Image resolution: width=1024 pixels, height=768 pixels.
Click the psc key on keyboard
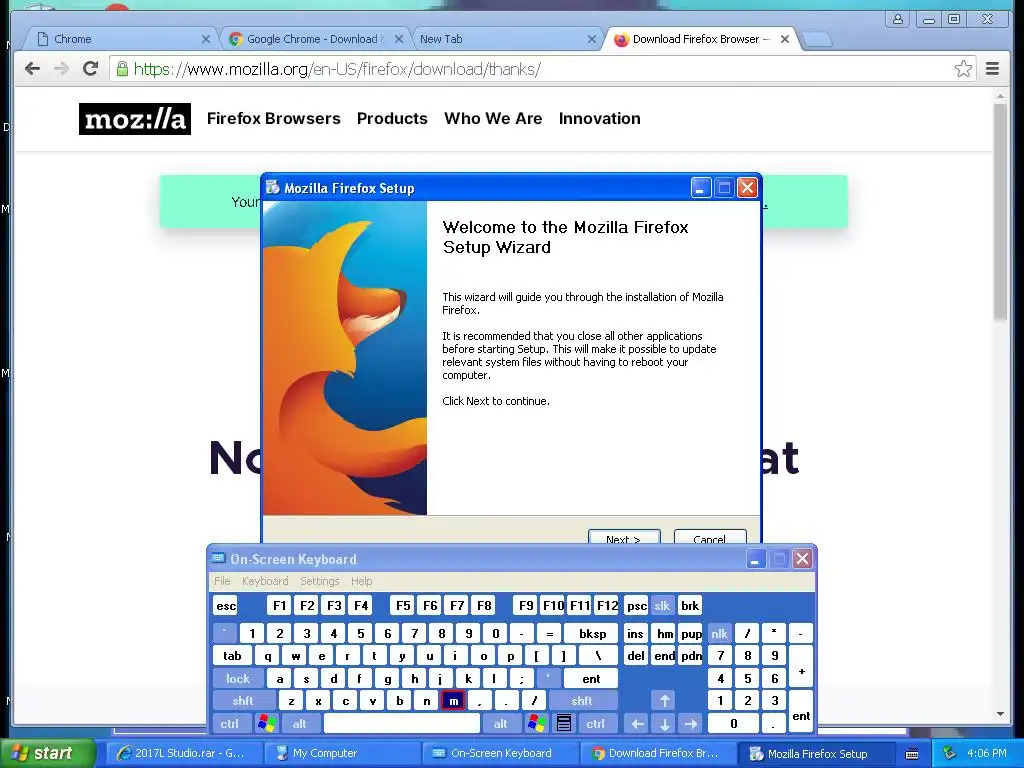click(x=637, y=606)
